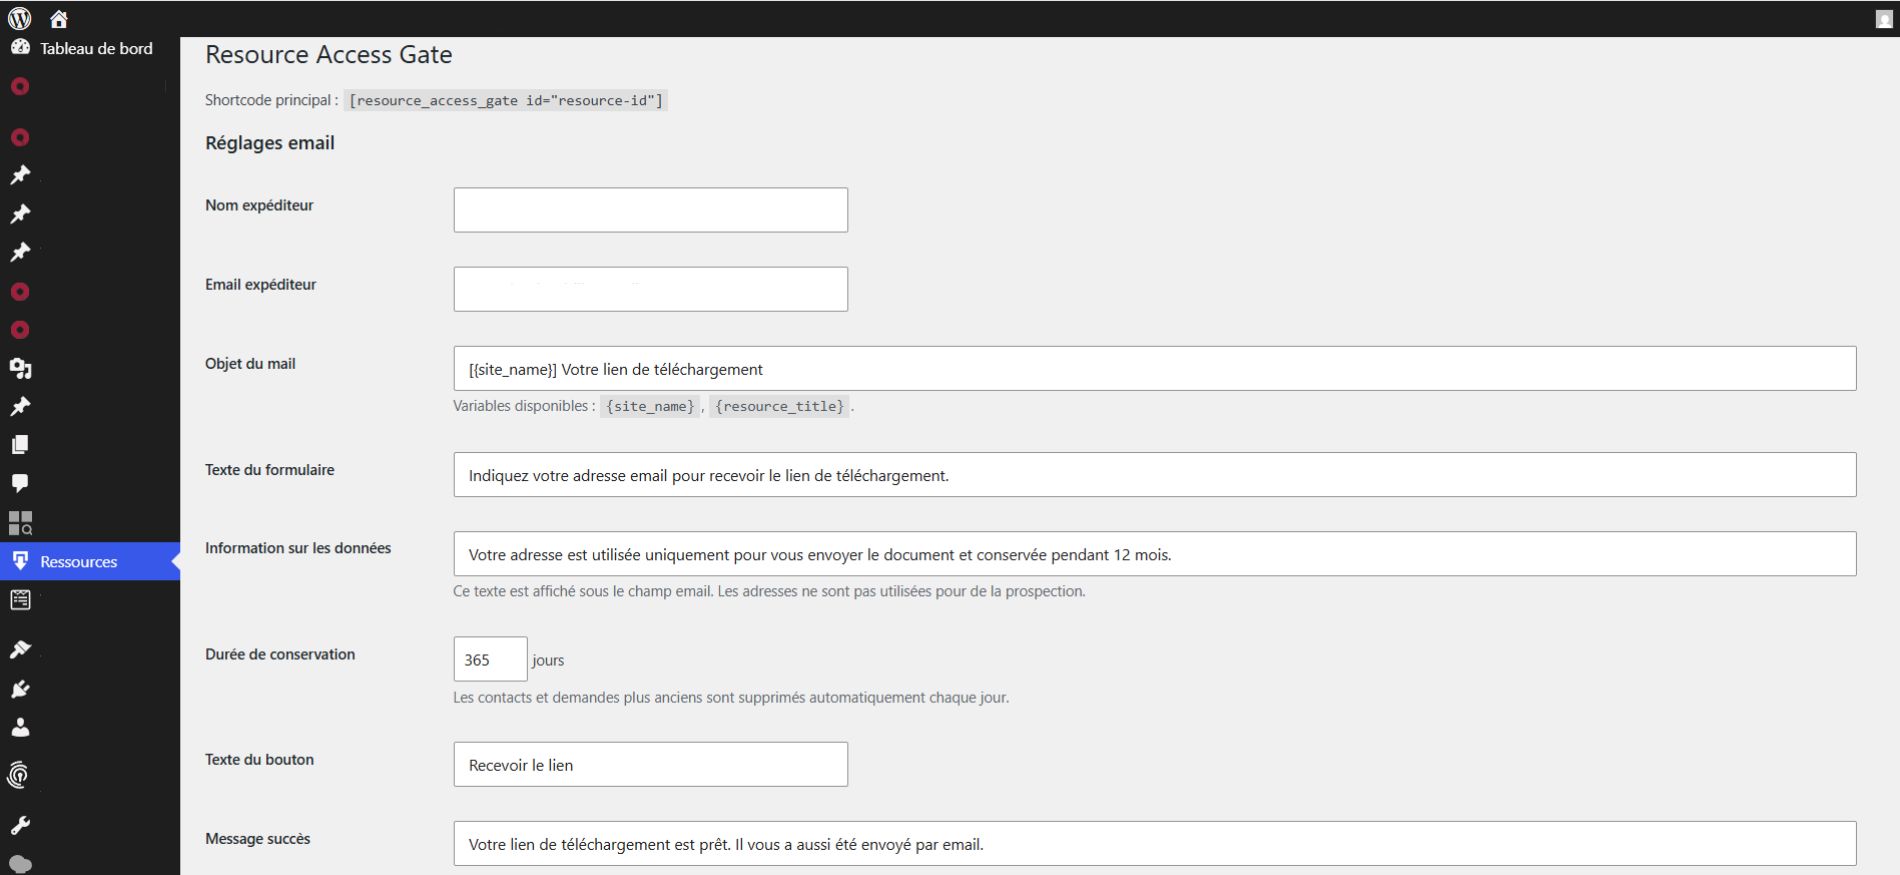The image size is (1900, 875).
Task: Click the 'Variables disponibles :' text
Action: point(524,406)
